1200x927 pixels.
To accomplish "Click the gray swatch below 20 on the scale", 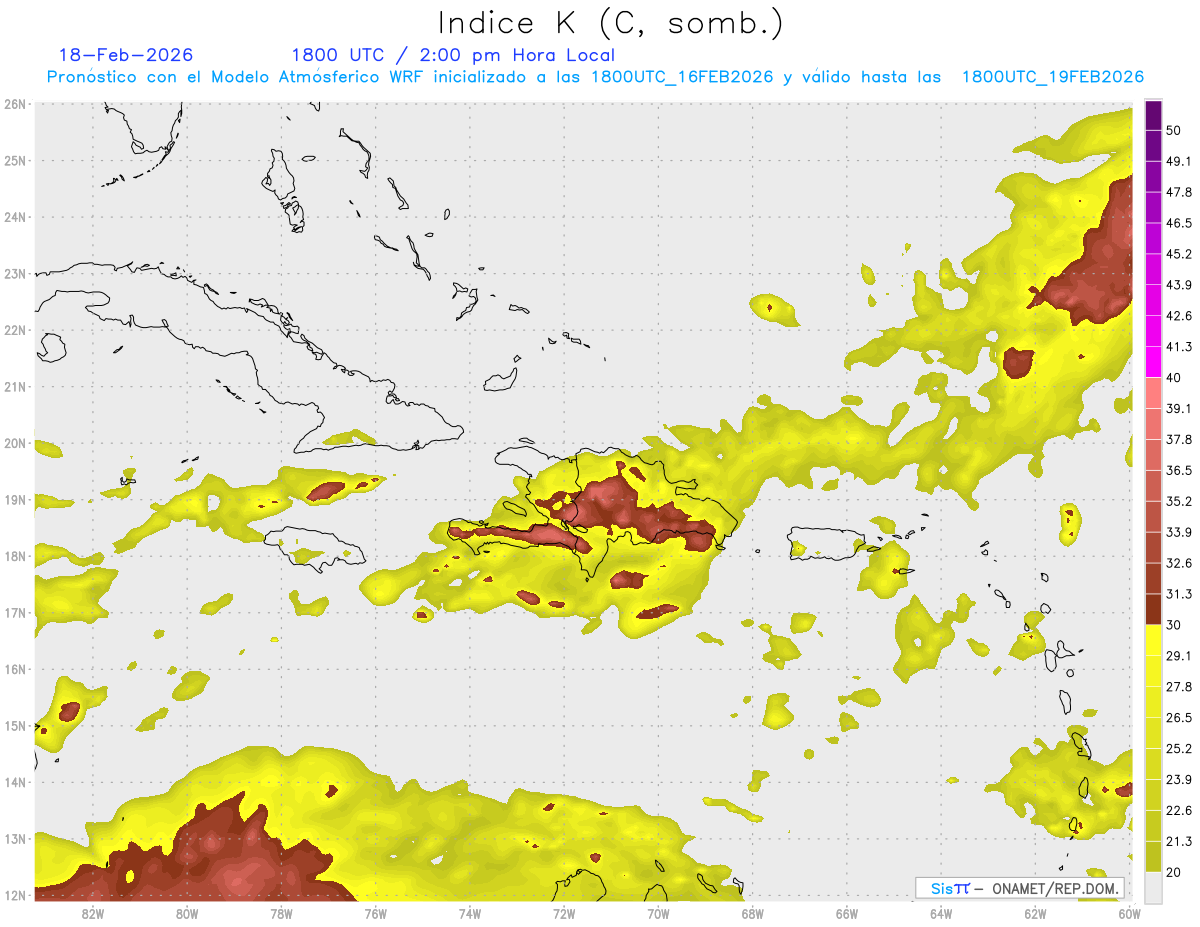I will coord(1153,887).
